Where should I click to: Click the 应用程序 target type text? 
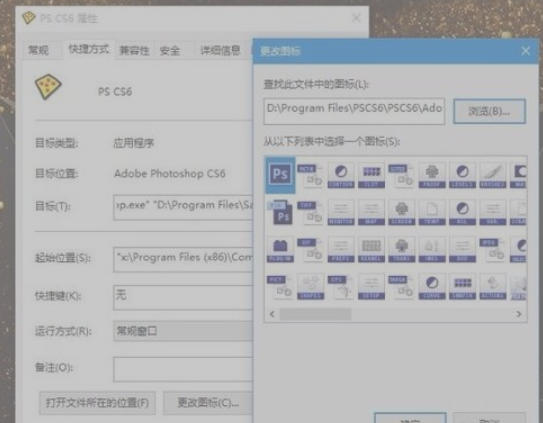tap(134, 143)
